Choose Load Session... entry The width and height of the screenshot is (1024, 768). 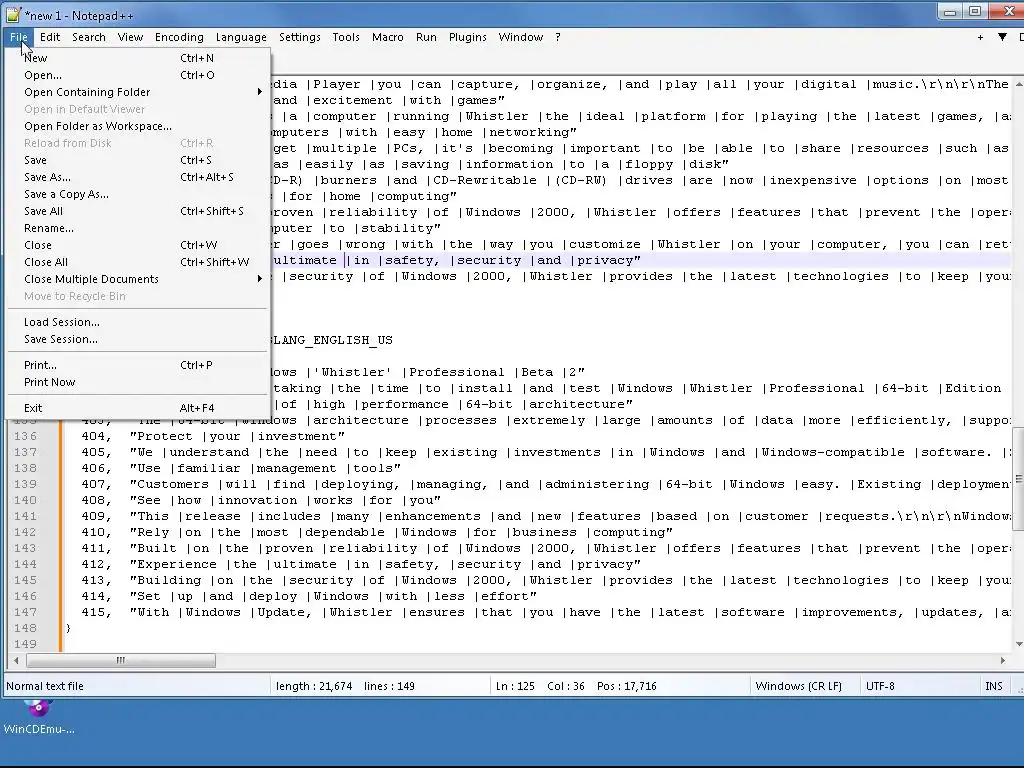pyautogui.click(x=138, y=322)
